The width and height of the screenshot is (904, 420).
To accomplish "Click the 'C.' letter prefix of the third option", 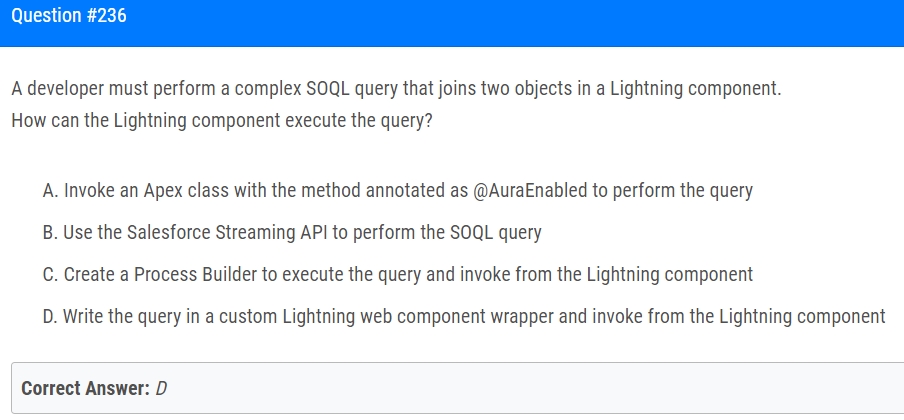I will click(51, 275).
